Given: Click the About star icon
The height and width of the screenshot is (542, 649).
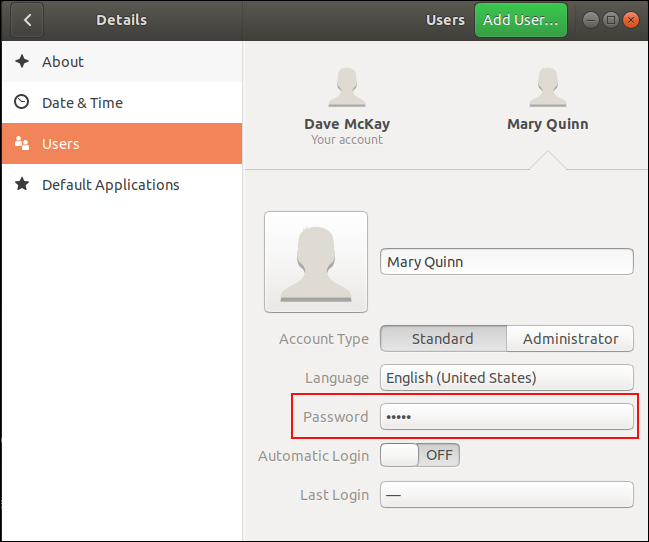Looking at the screenshot, I should coord(22,62).
